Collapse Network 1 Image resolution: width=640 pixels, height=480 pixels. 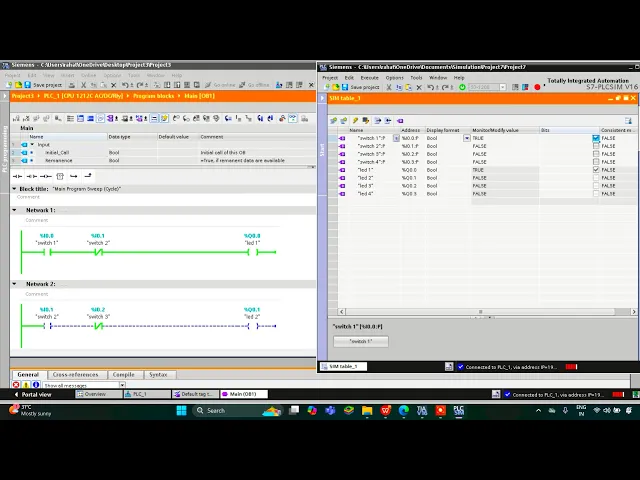pos(14,210)
